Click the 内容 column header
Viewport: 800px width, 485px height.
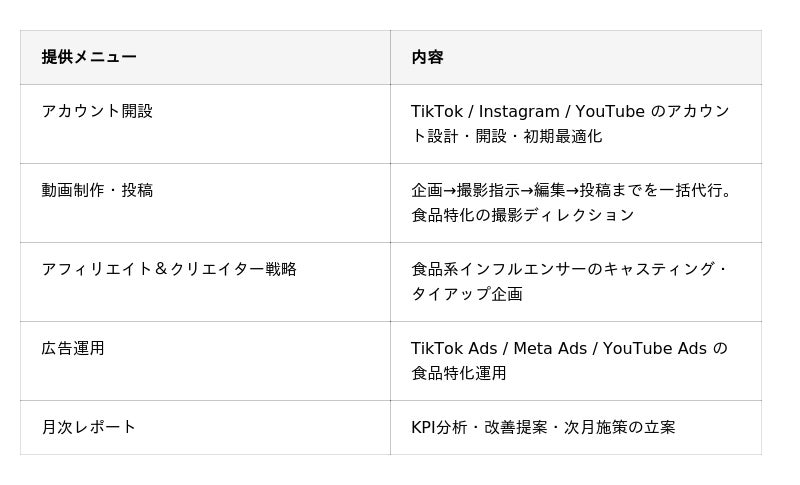click(427, 57)
